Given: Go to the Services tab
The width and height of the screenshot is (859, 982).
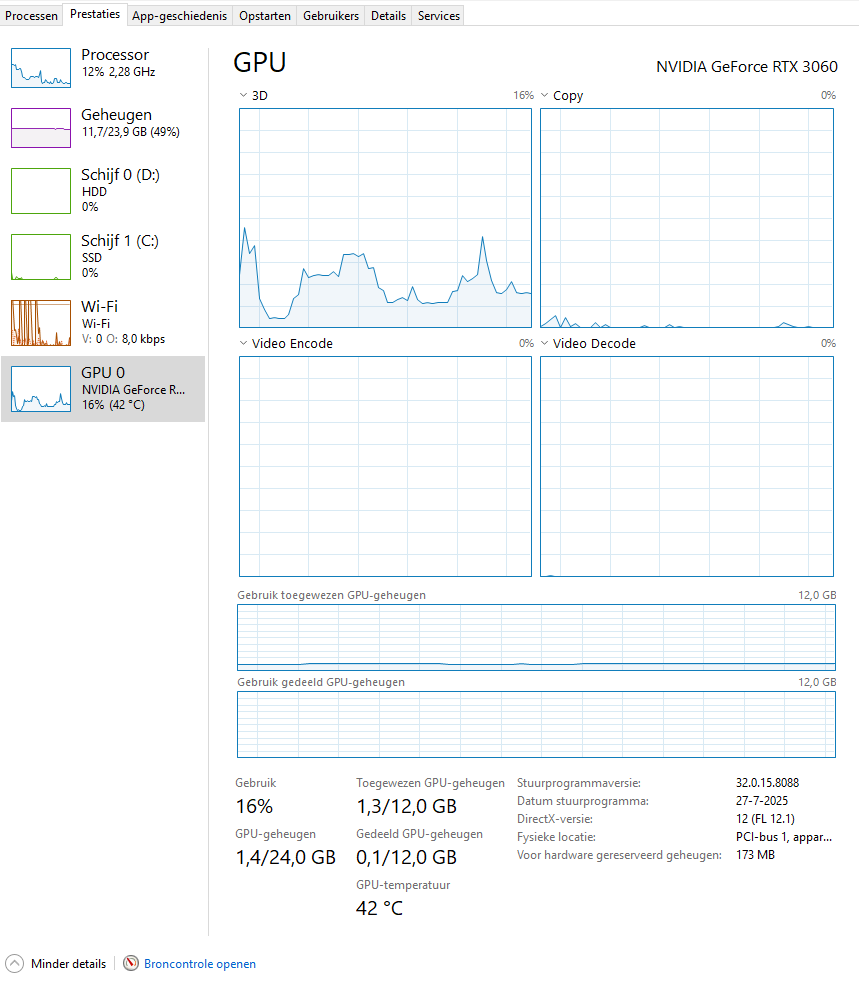Looking at the screenshot, I should coord(439,16).
